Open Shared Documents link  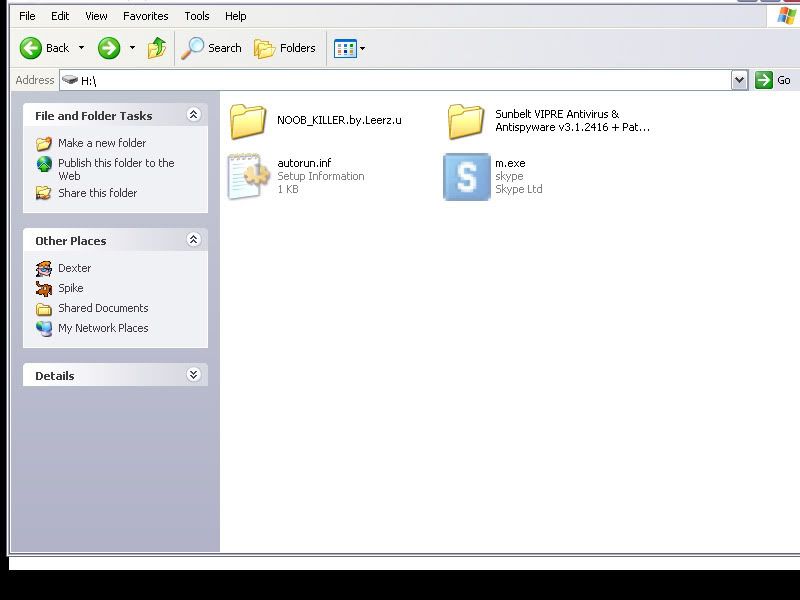coord(103,308)
